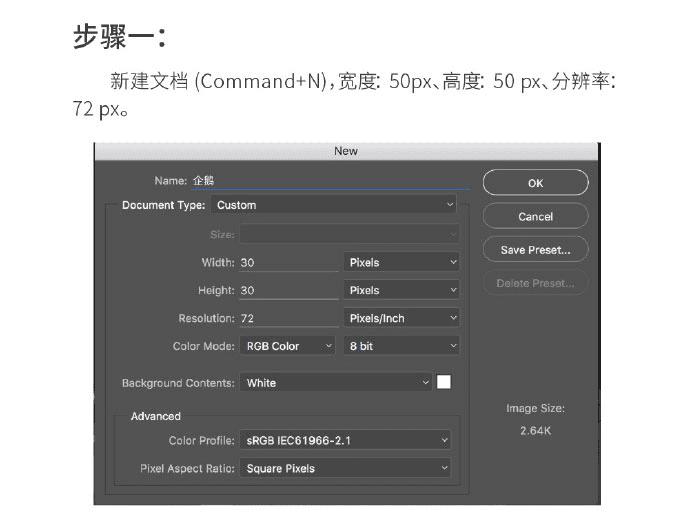Viewport: 690px width, 520px height.
Task: Click the Pixel Aspect Ratio label
Action: click(x=187, y=468)
